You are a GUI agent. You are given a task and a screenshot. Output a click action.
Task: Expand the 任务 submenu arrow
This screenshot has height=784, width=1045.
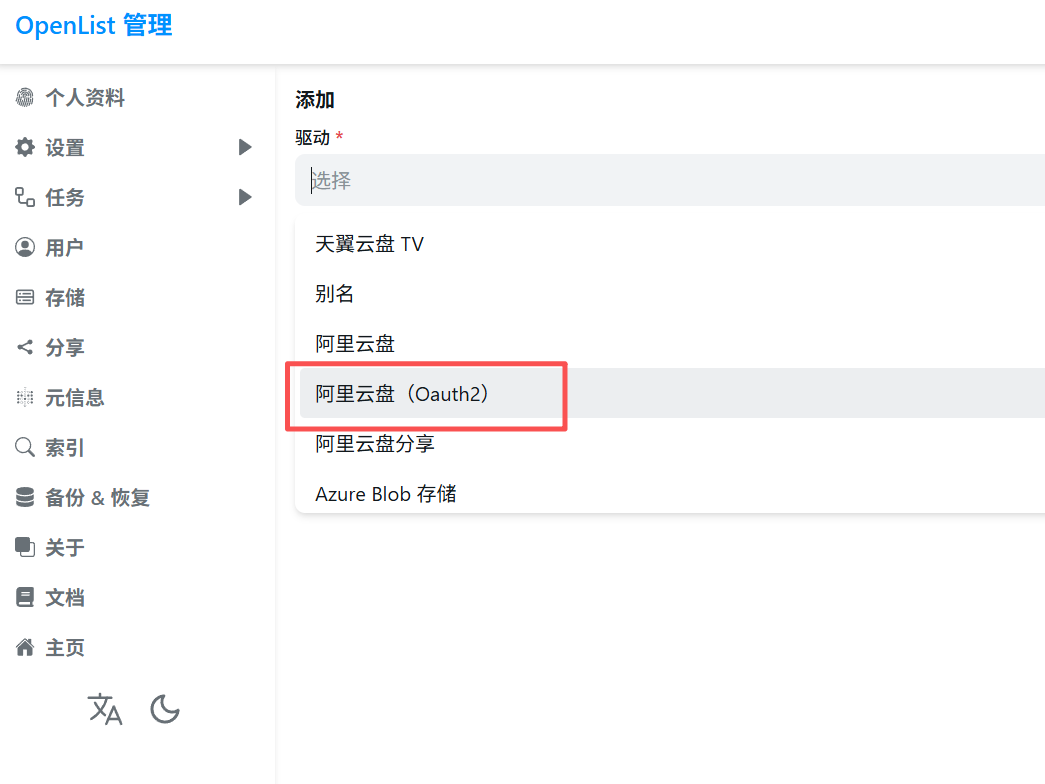[245, 197]
